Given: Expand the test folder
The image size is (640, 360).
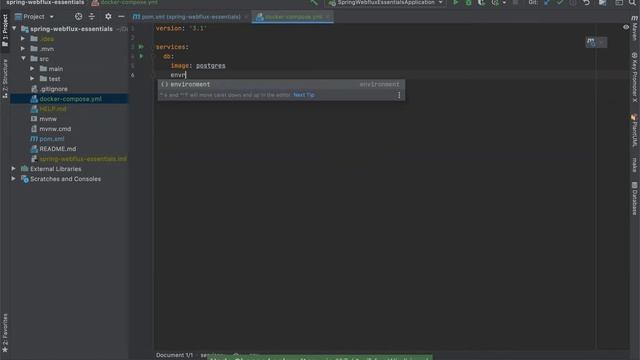Looking at the screenshot, I should coord(33,79).
